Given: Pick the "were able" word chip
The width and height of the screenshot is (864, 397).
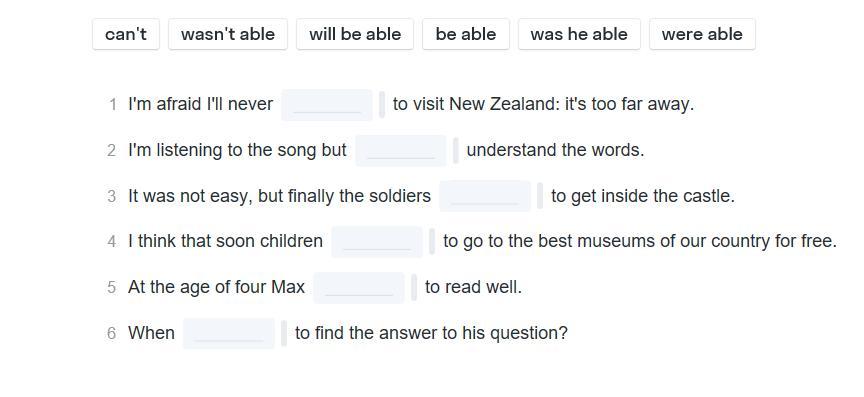Looking at the screenshot, I should point(702,34).
